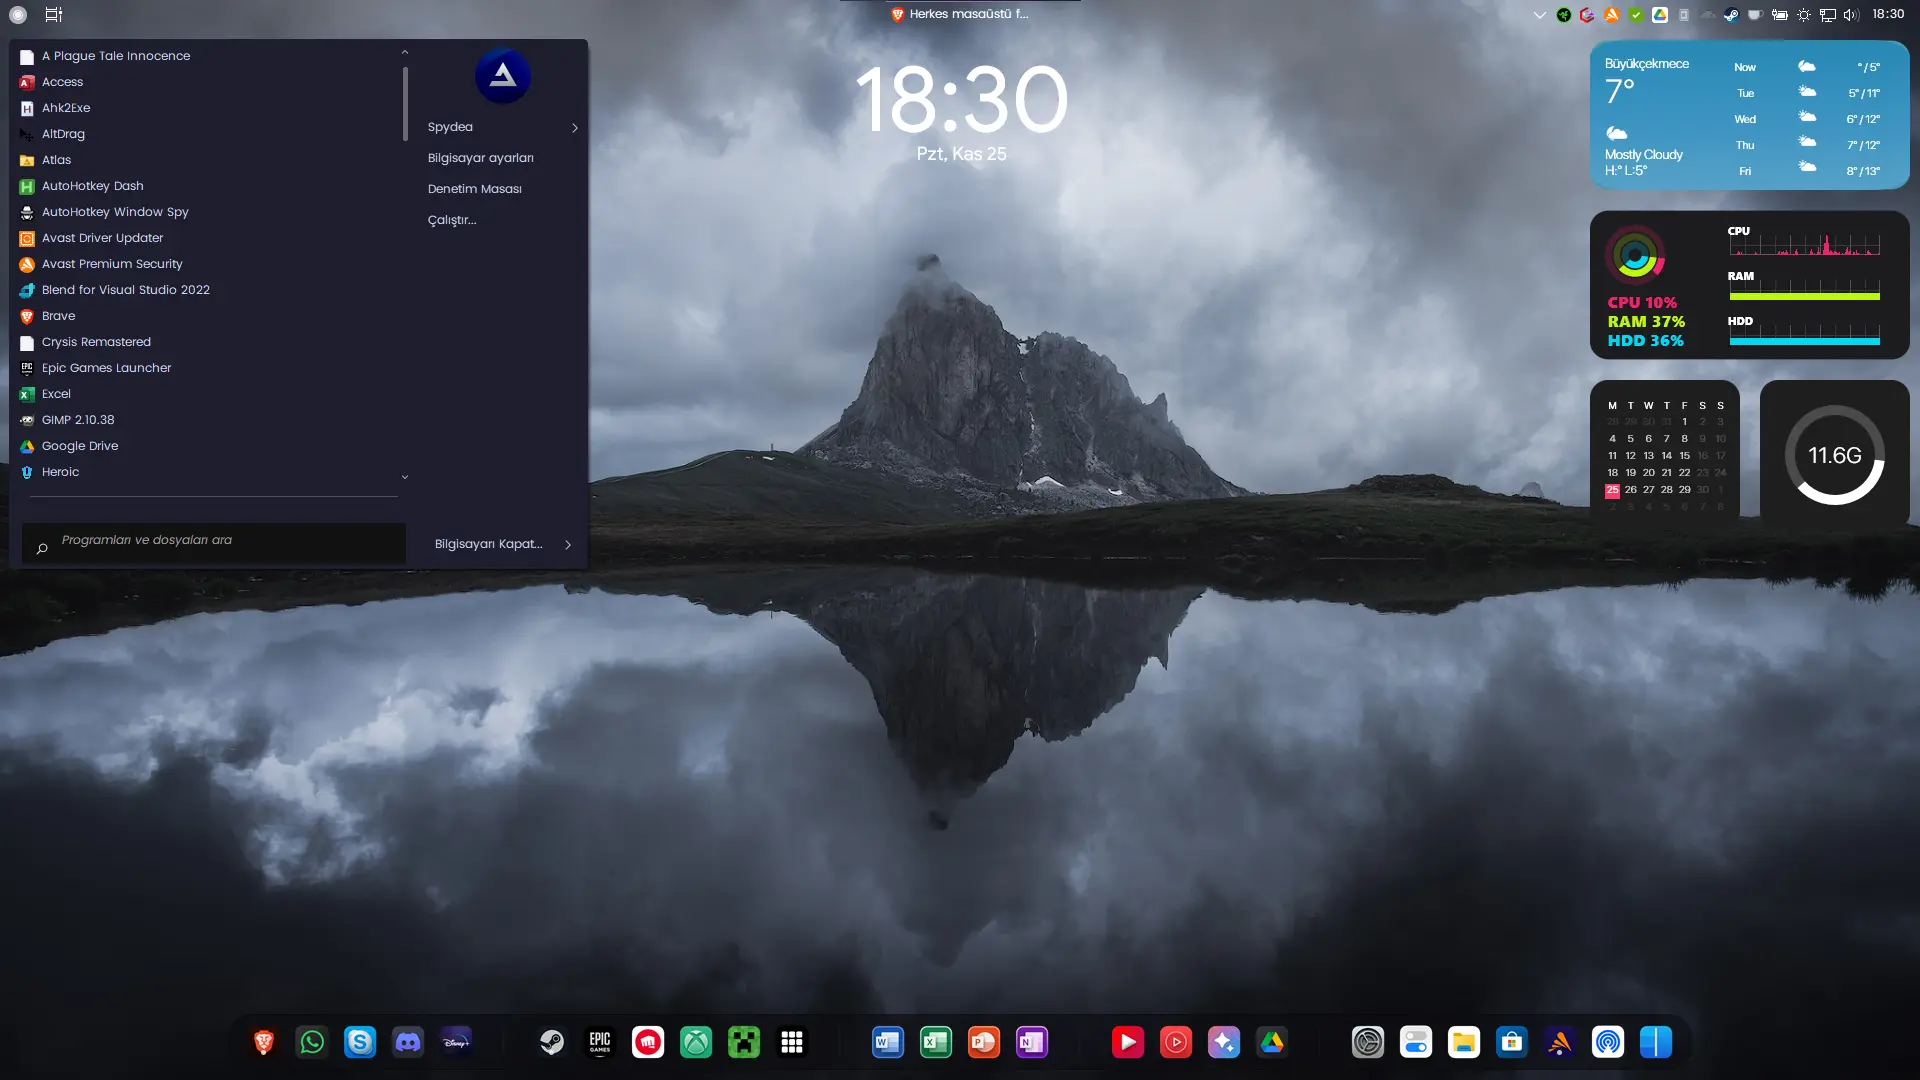The height and width of the screenshot is (1080, 1920).
Task: Open PowerPoint in the dock
Action: [984, 1042]
